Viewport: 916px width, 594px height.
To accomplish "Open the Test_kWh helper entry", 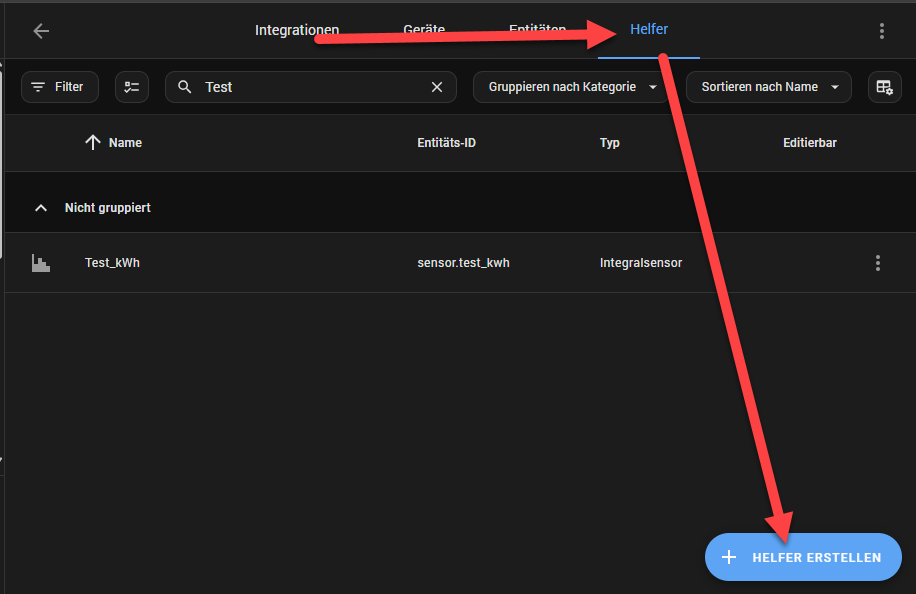I will [x=112, y=263].
